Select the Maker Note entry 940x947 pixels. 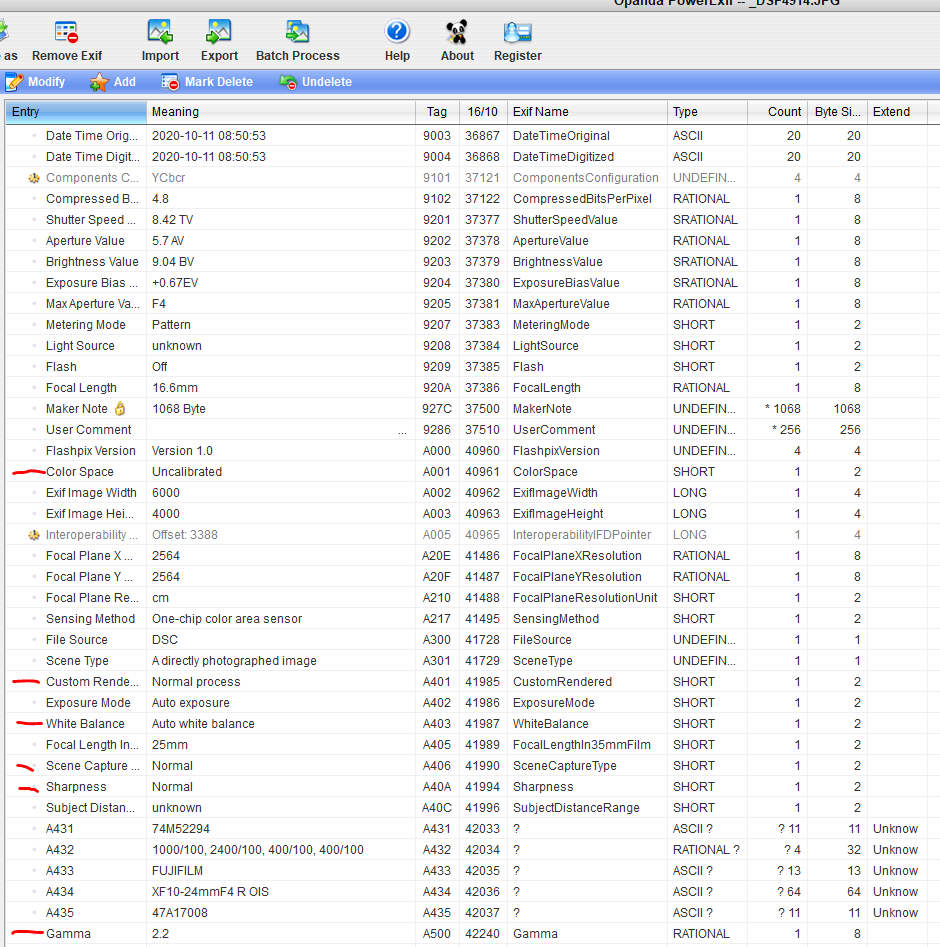click(77, 409)
